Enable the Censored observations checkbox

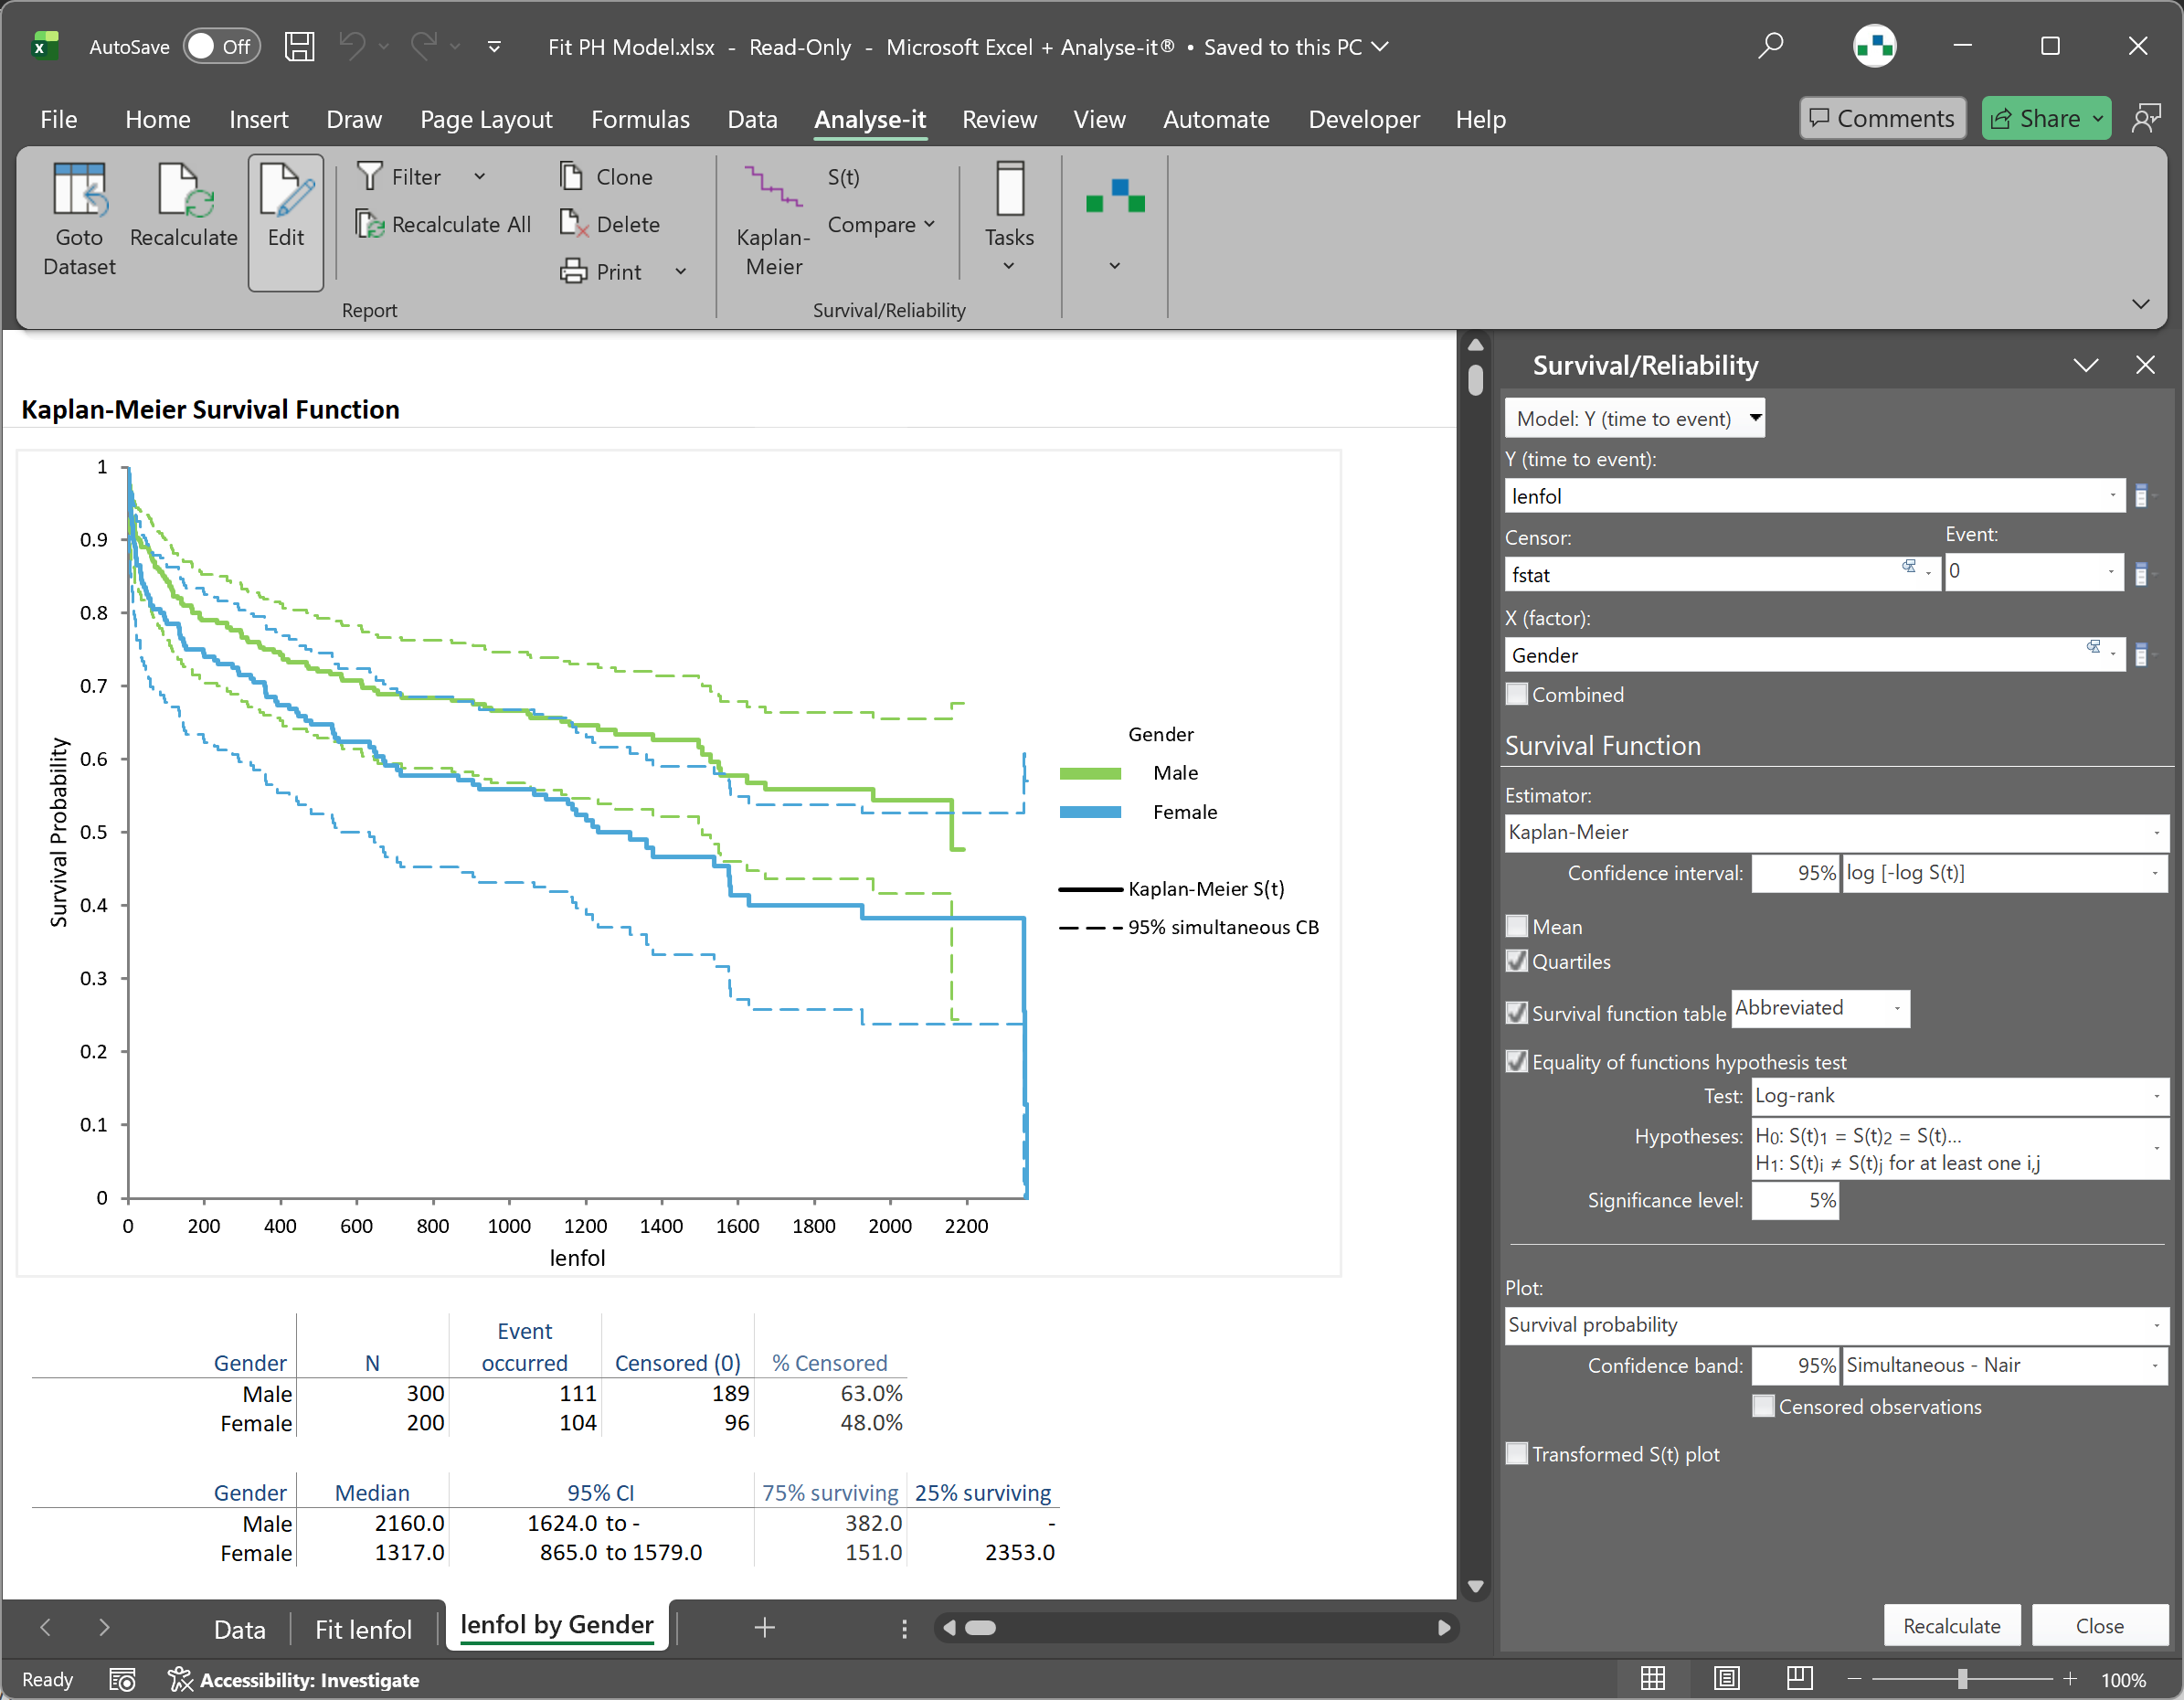coord(1764,1407)
